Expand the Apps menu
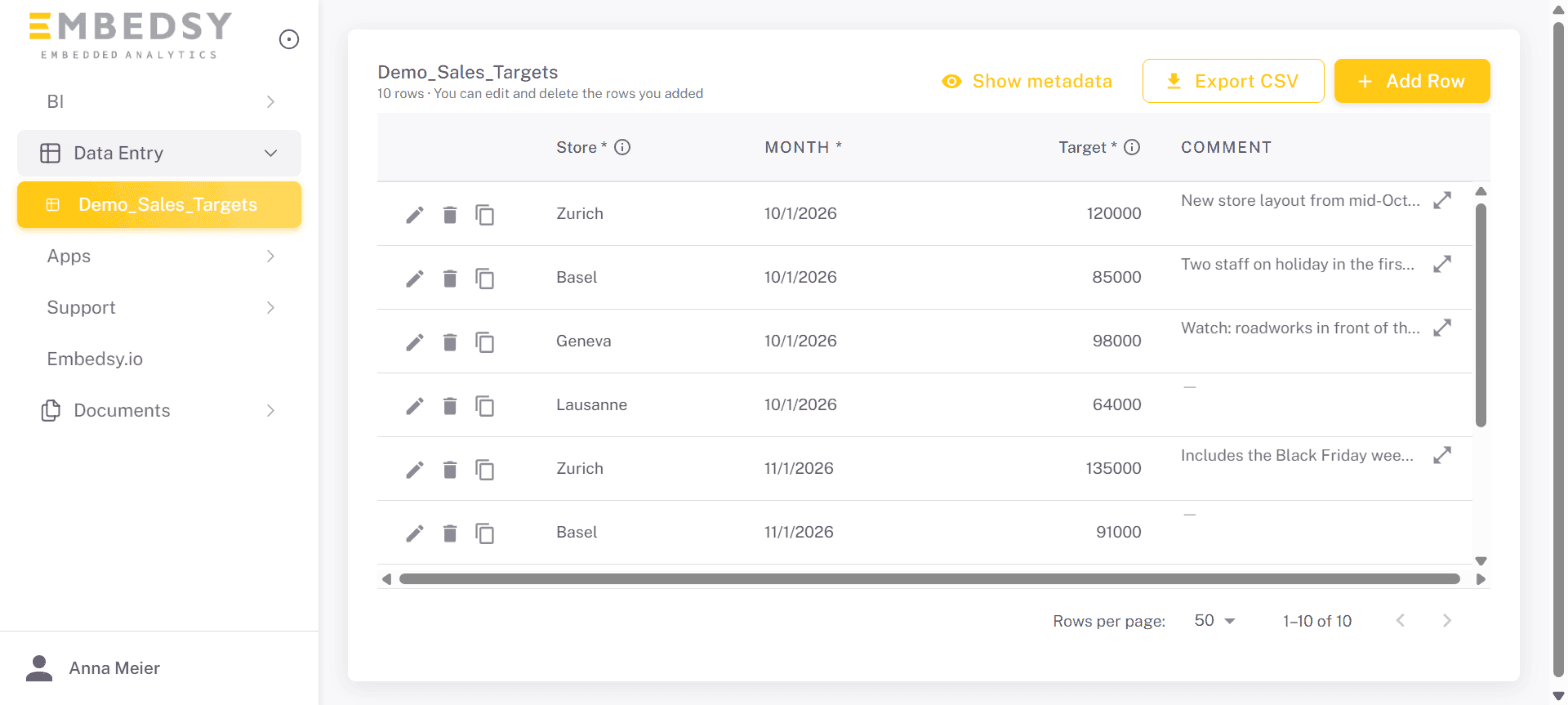1568x705 pixels. coord(159,256)
